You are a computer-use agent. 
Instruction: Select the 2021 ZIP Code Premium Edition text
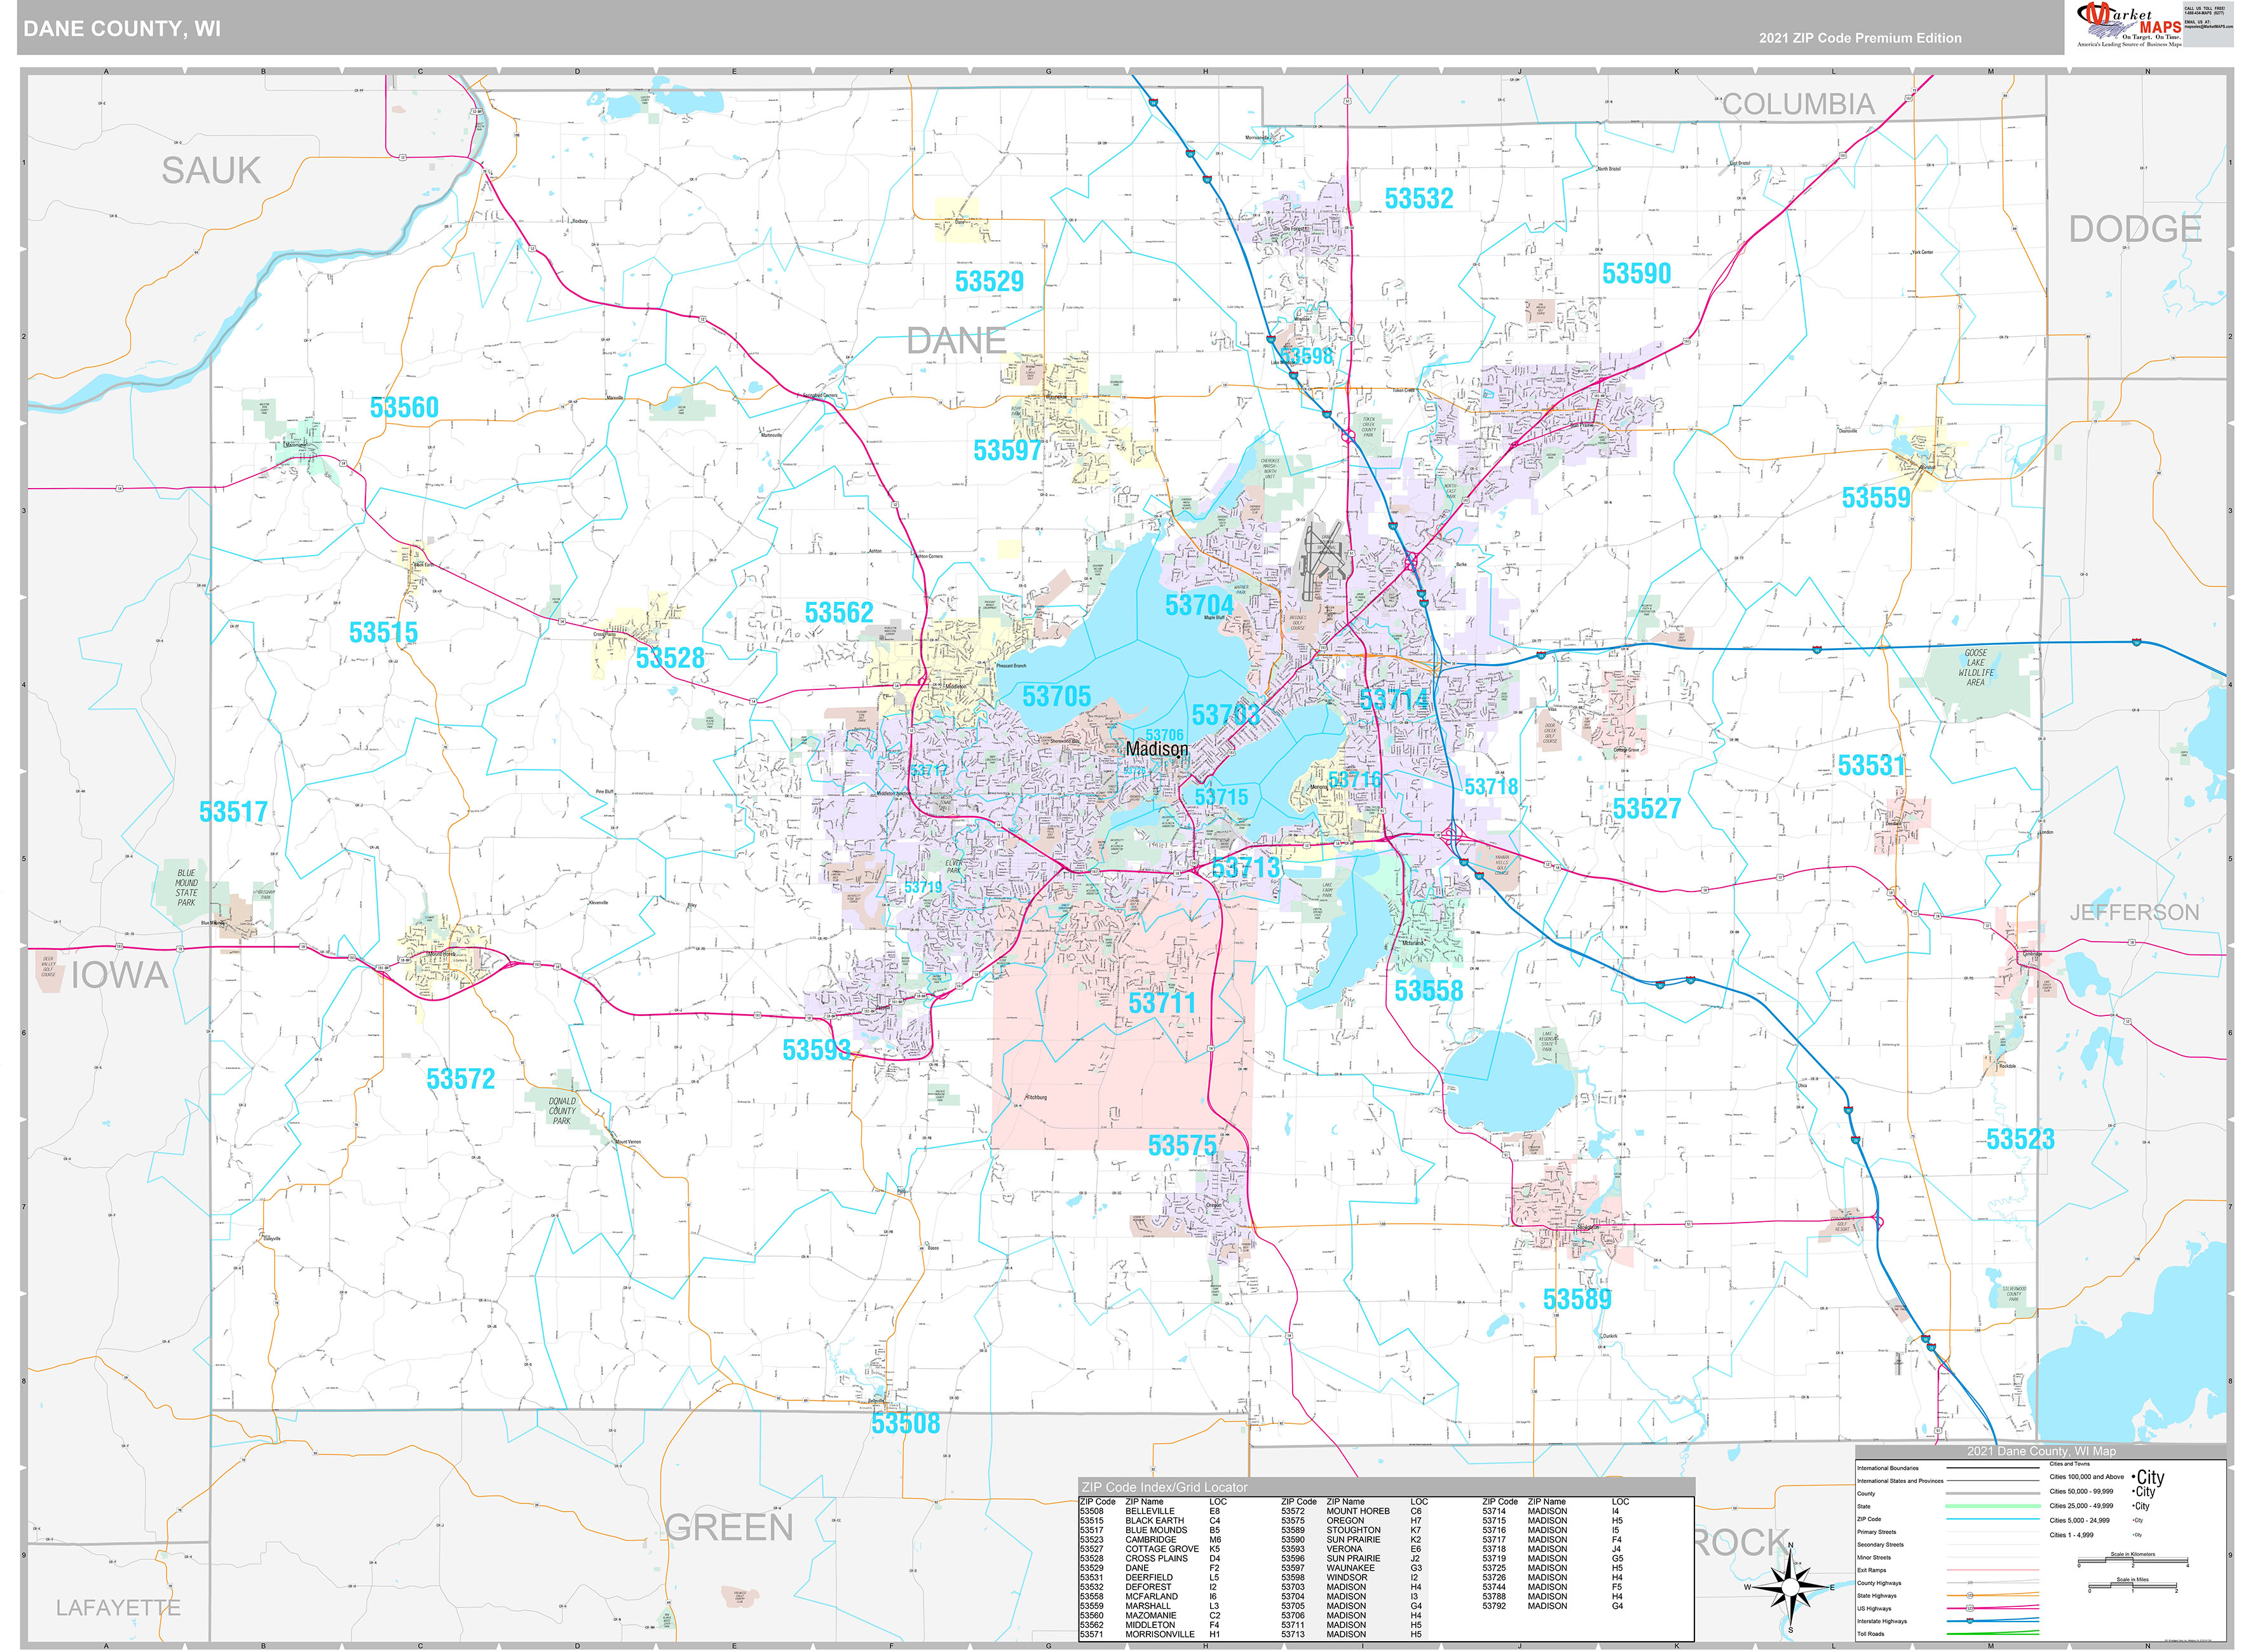tap(1860, 38)
